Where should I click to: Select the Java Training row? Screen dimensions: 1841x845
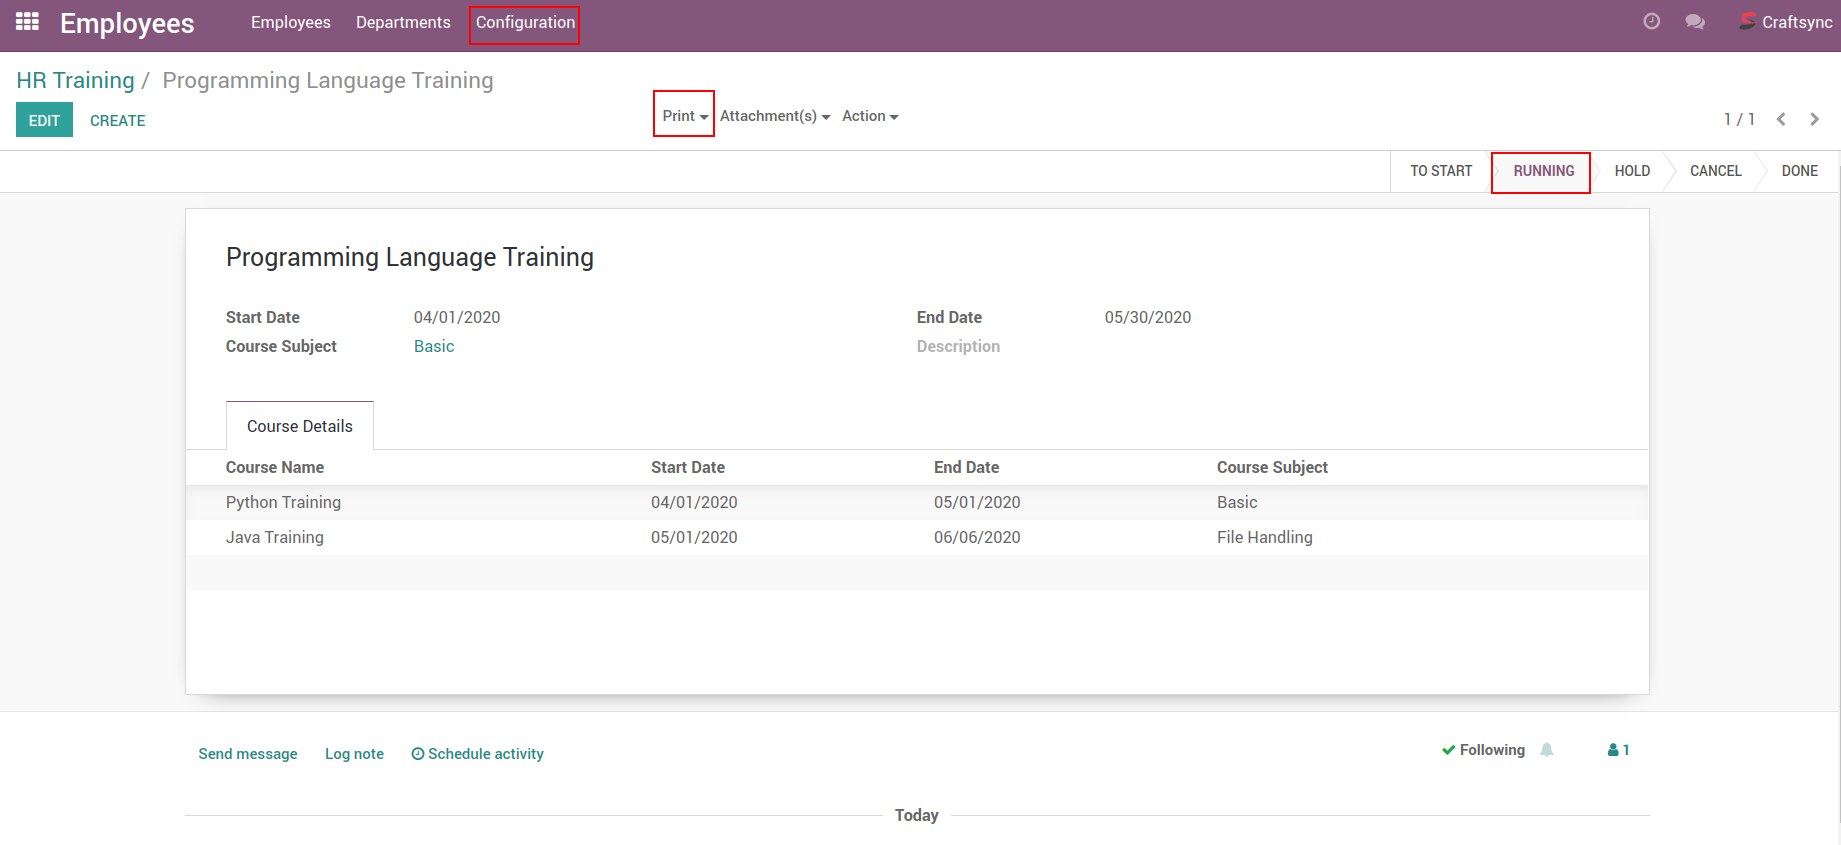pos(275,537)
